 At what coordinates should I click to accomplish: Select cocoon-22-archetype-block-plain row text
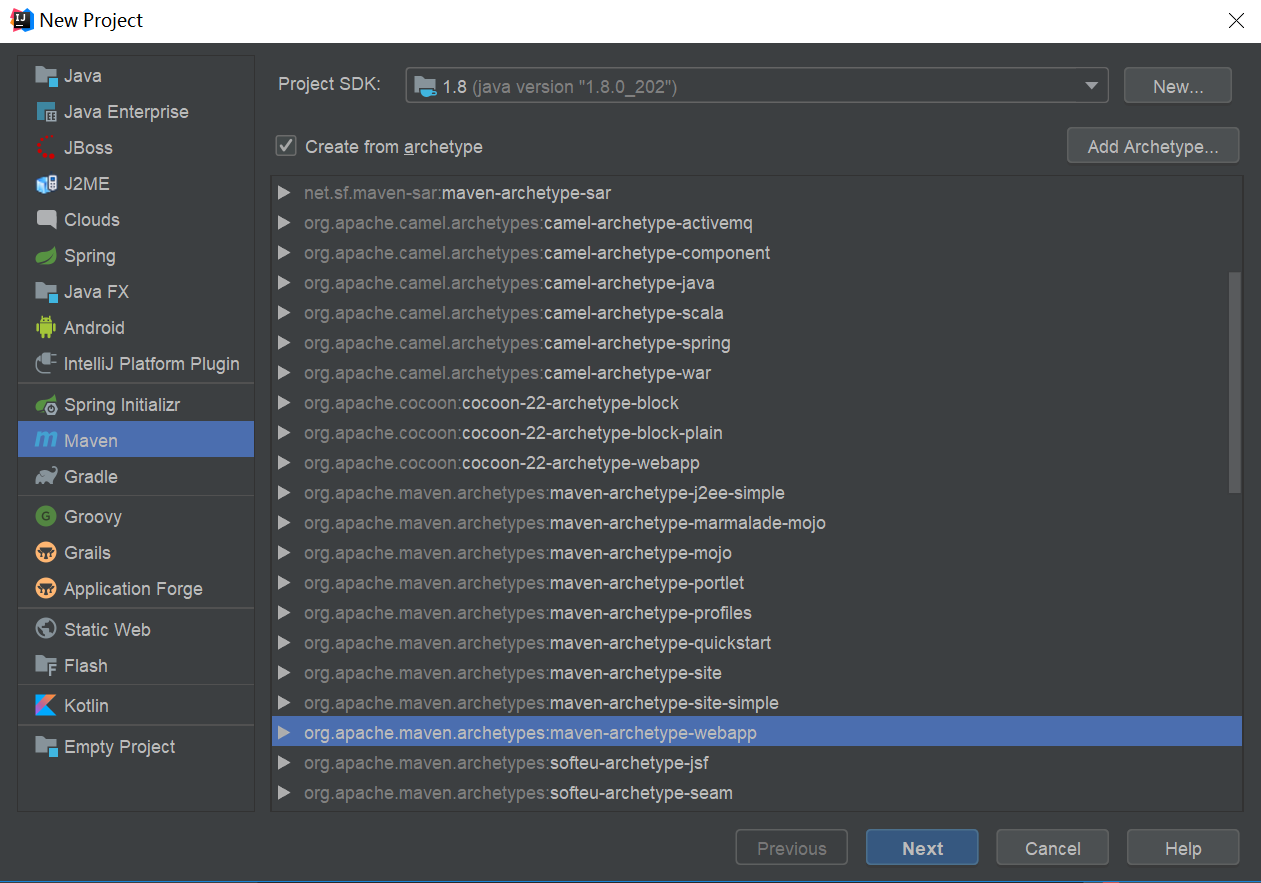(513, 433)
